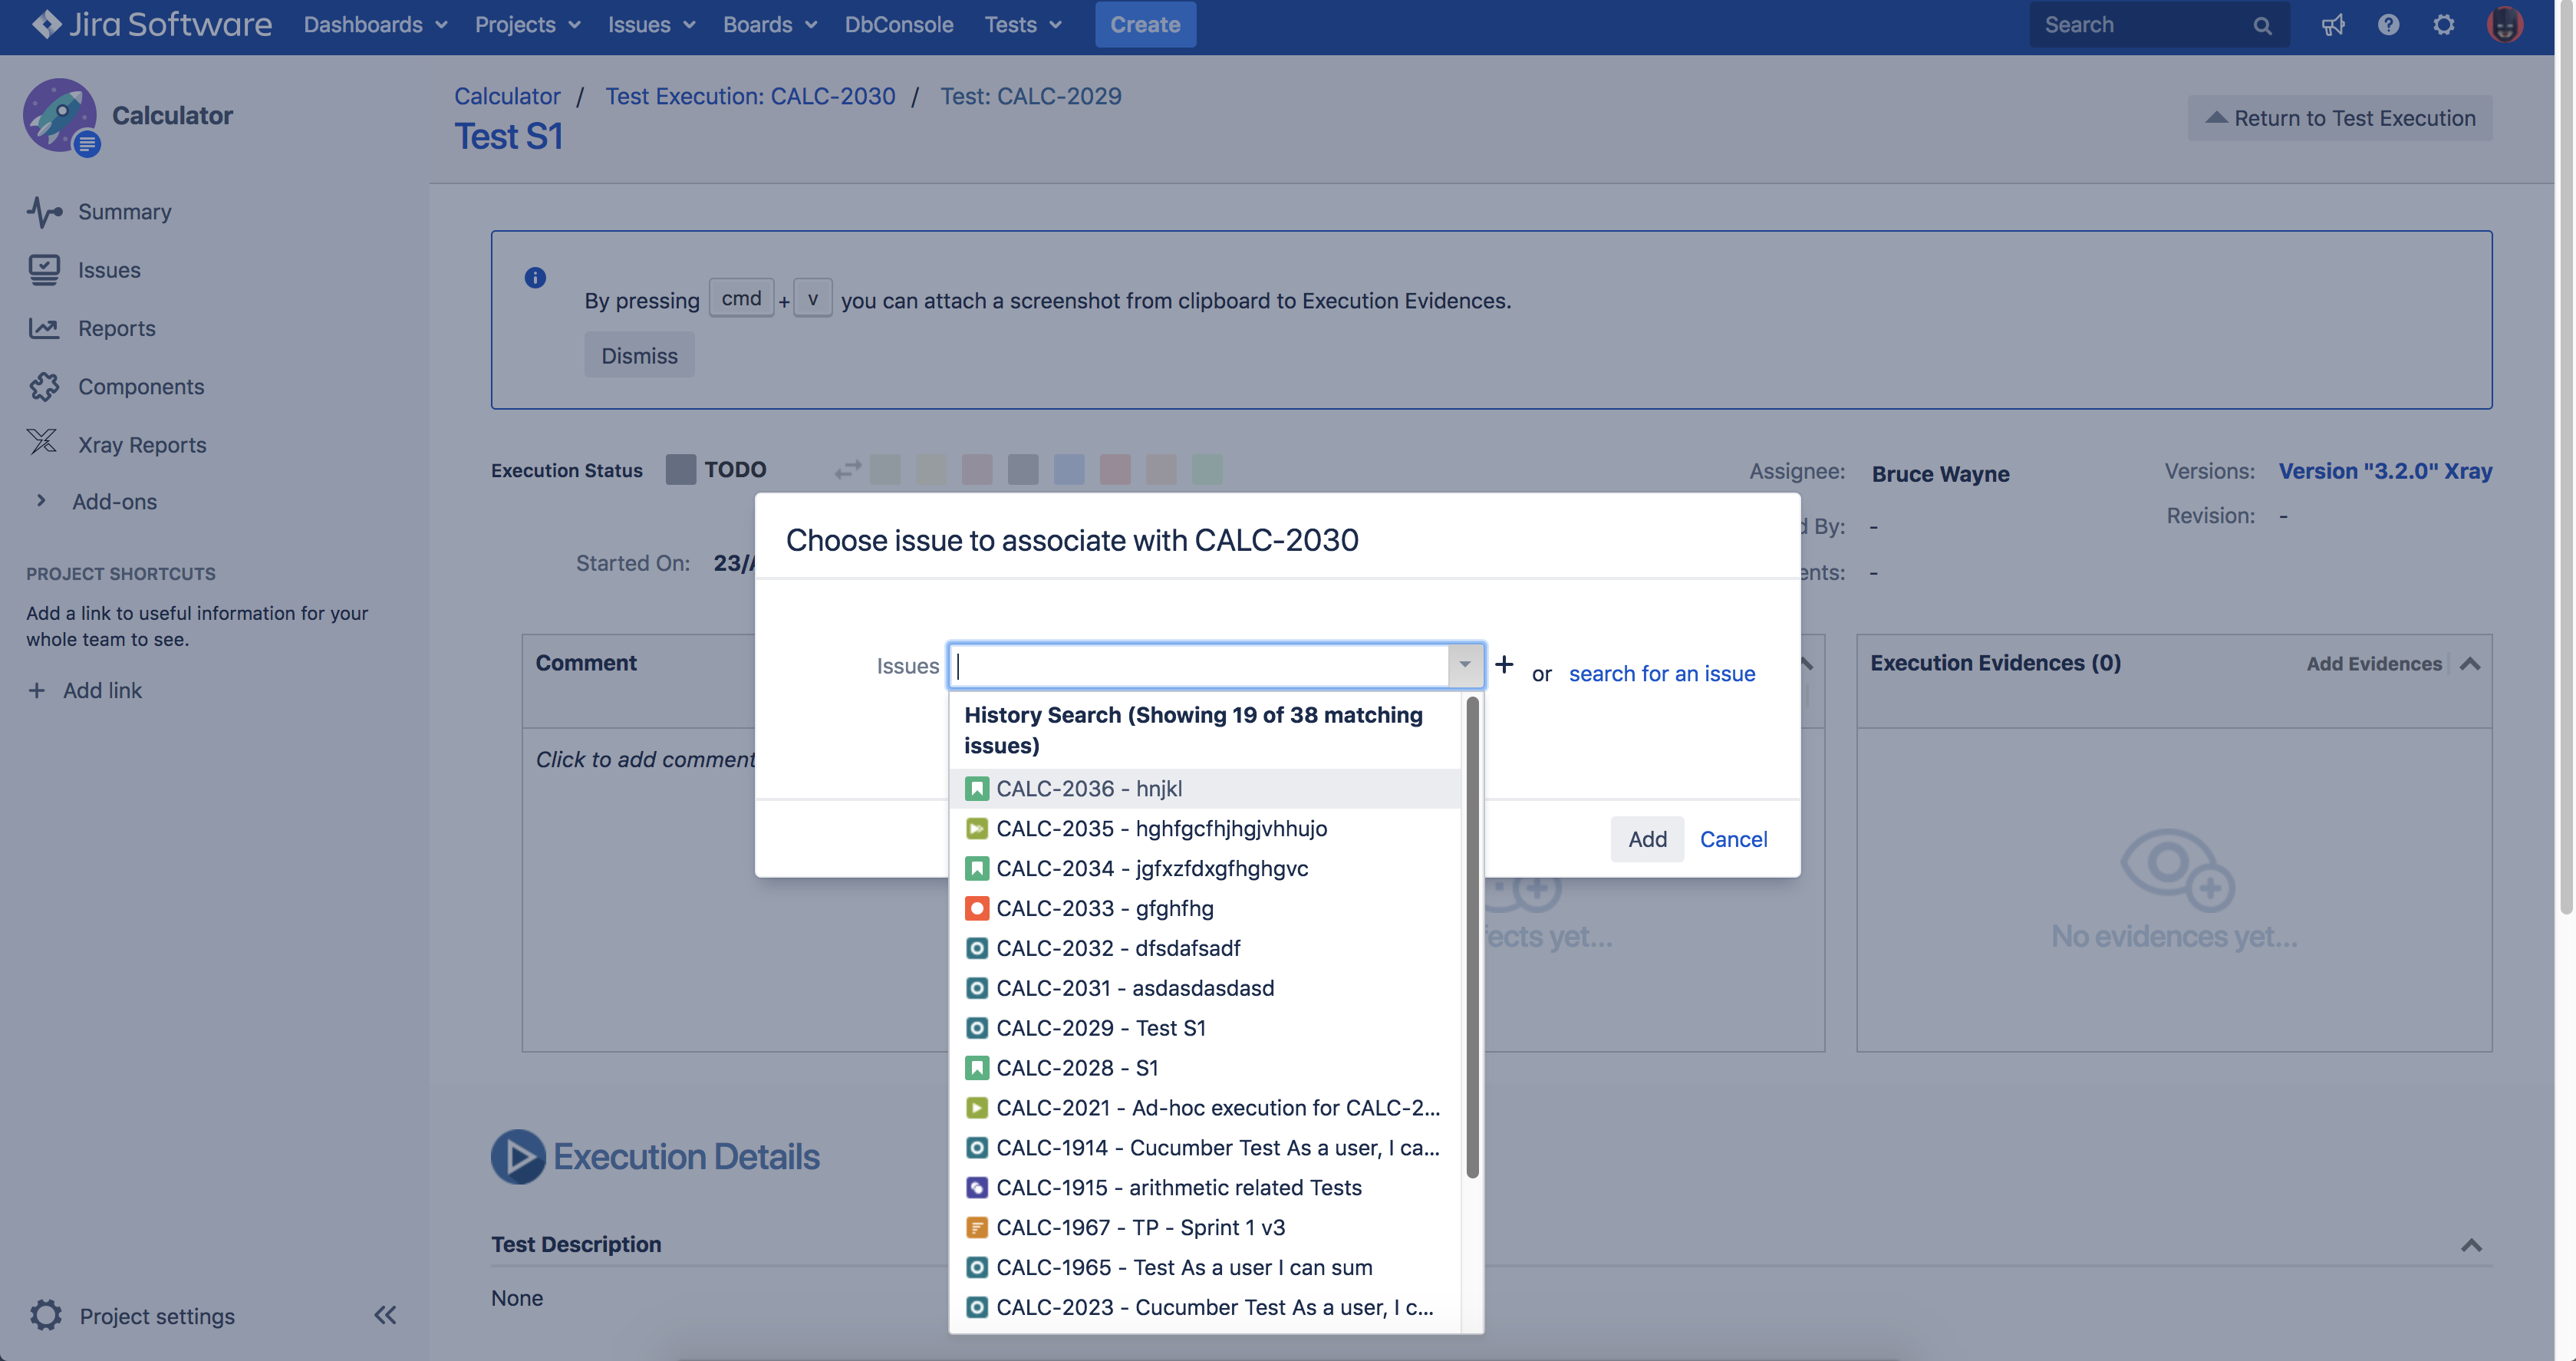The image size is (2576, 1361).
Task: Open the Tests menu
Action: pyautogui.click(x=1021, y=24)
